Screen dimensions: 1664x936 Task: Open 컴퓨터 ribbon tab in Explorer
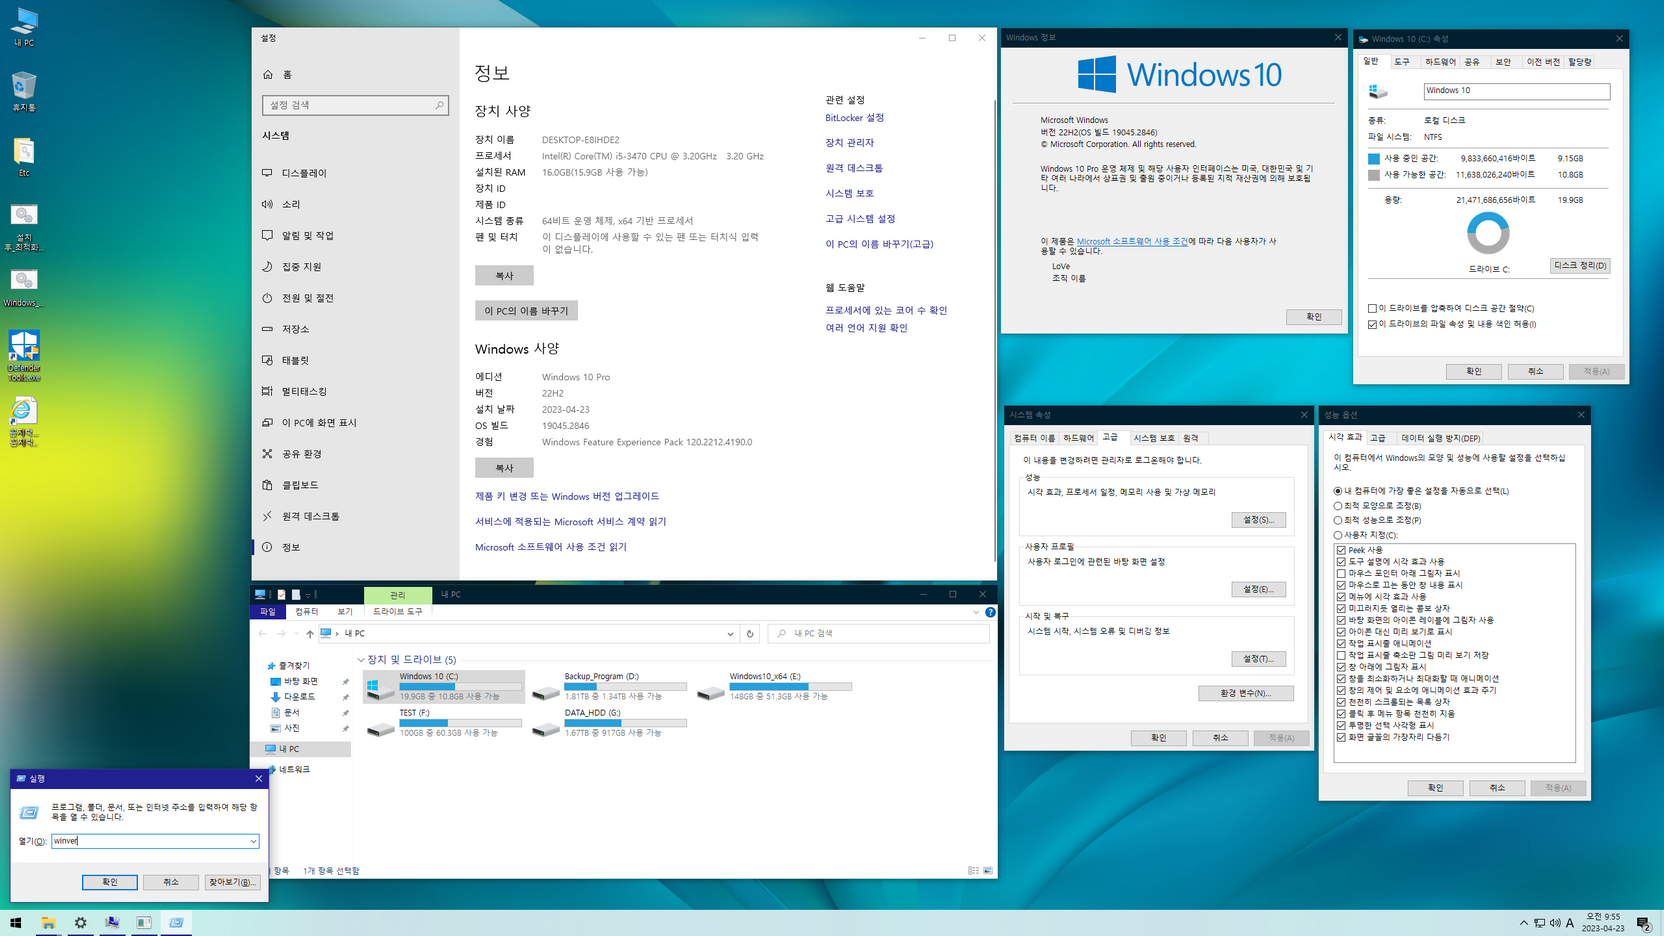[x=306, y=611]
